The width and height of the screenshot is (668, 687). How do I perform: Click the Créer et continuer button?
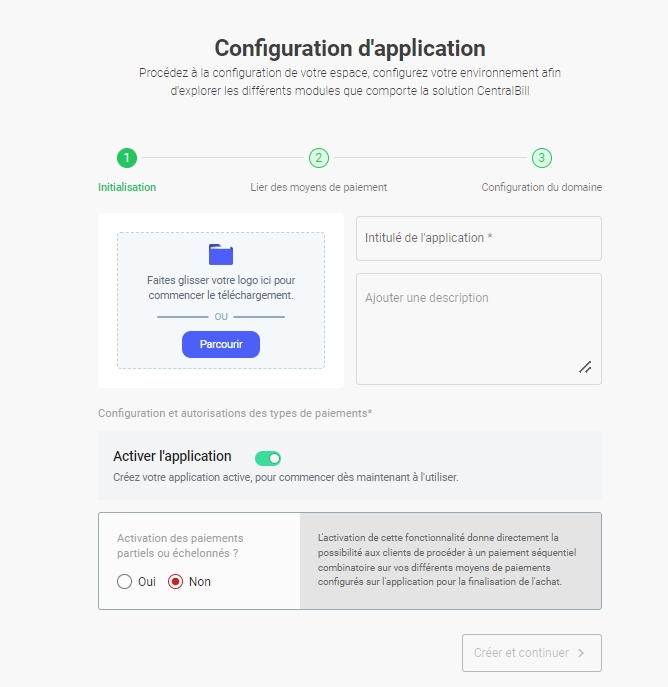[x=531, y=653]
